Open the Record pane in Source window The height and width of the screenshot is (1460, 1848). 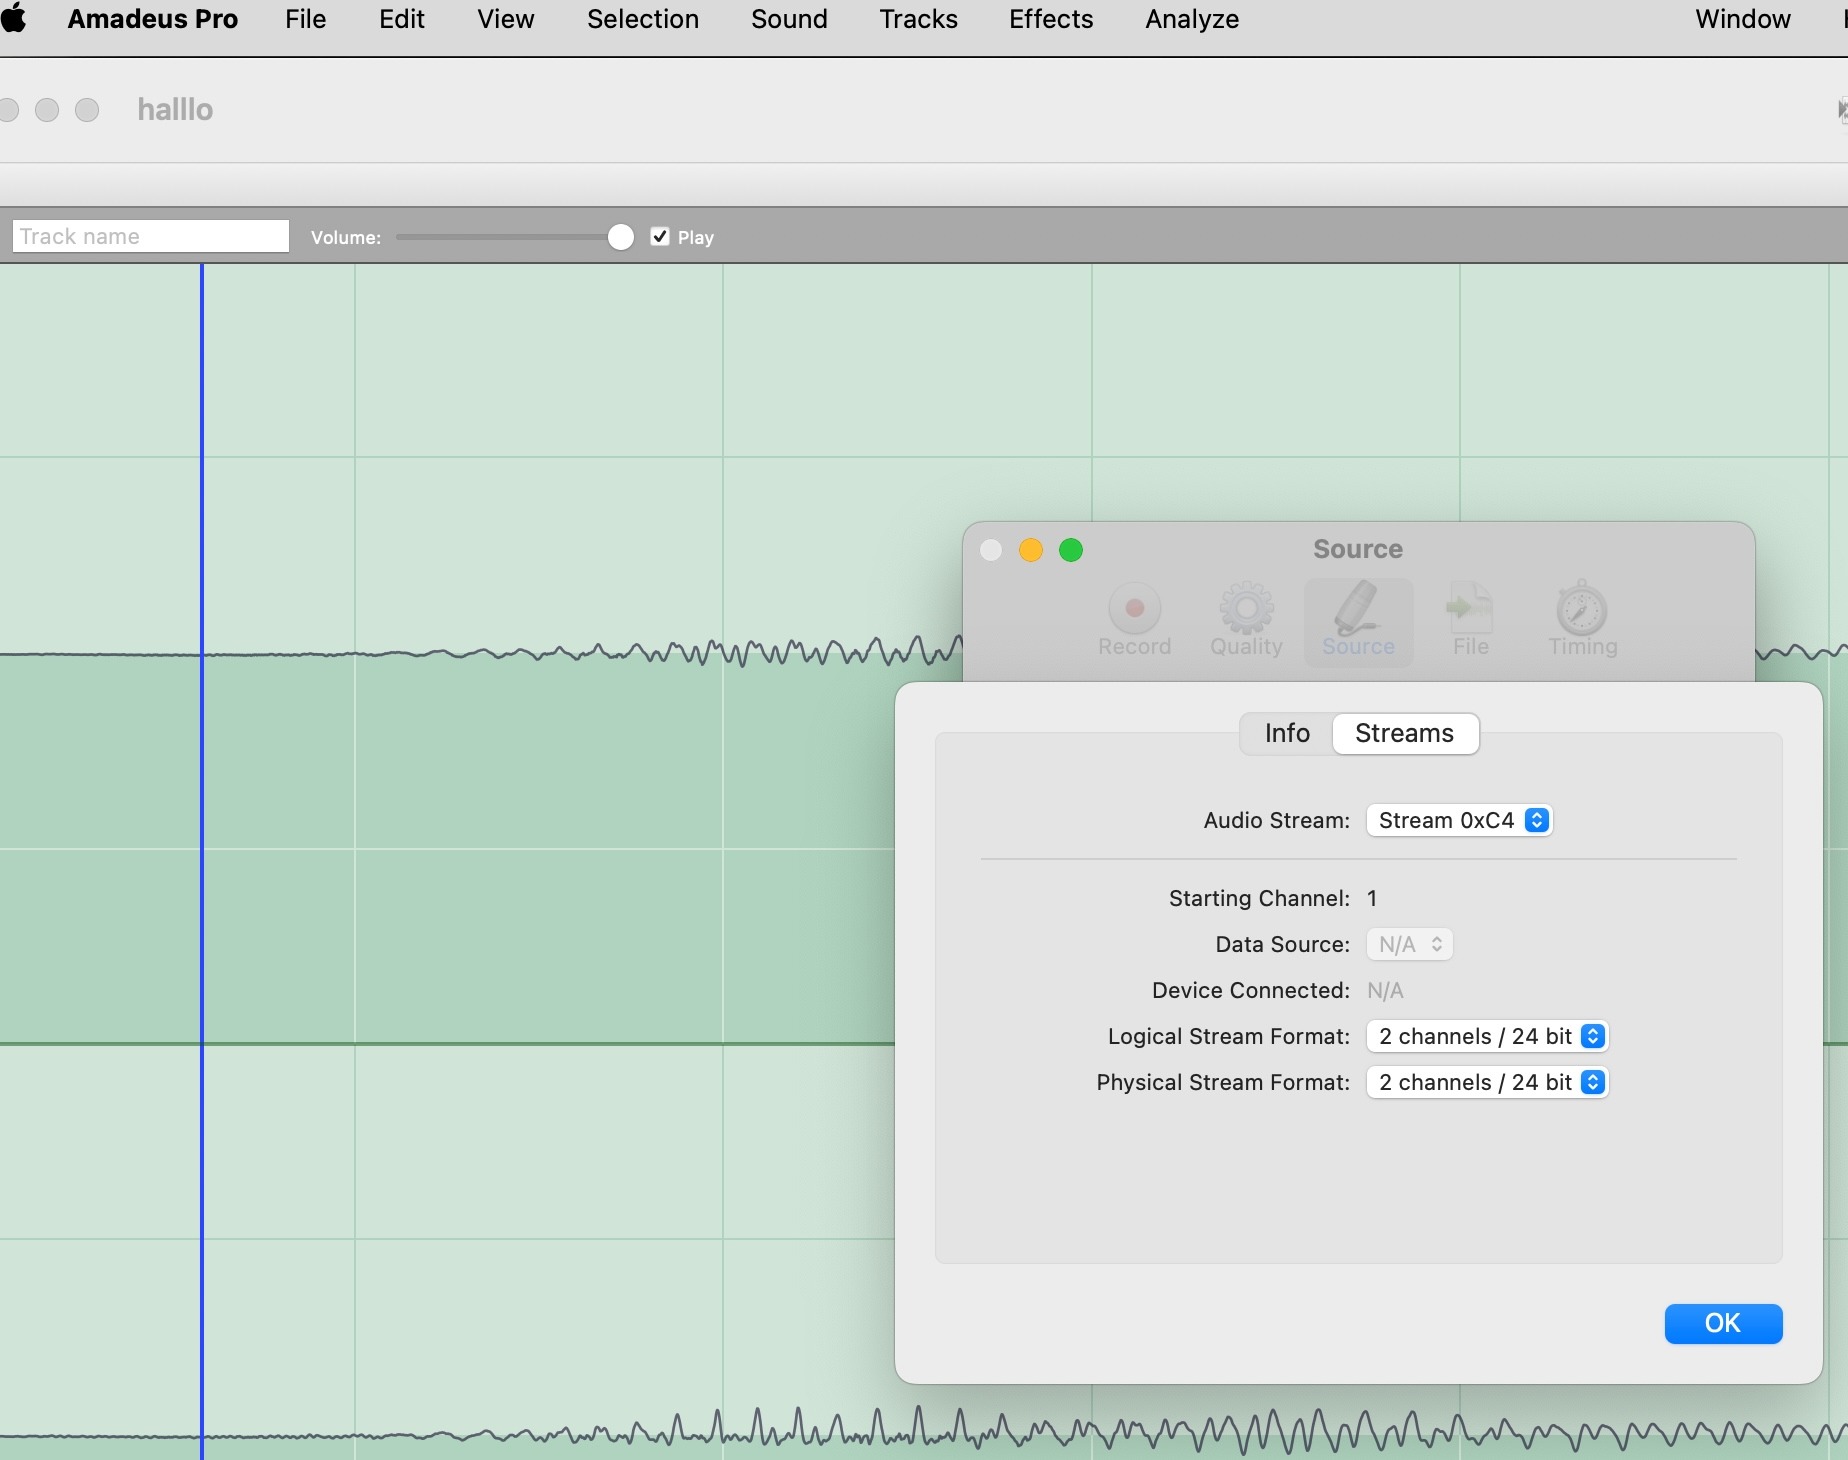coord(1134,621)
